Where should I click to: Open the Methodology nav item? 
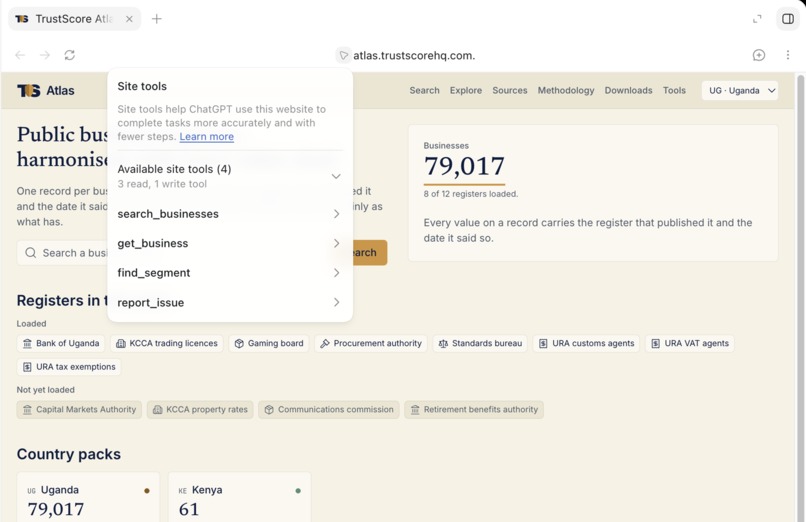pyautogui.click(x=566, y=90)
